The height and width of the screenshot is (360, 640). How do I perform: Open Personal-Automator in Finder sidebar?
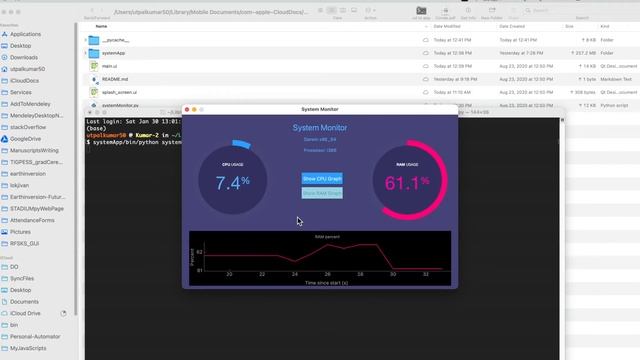(35, 337)
